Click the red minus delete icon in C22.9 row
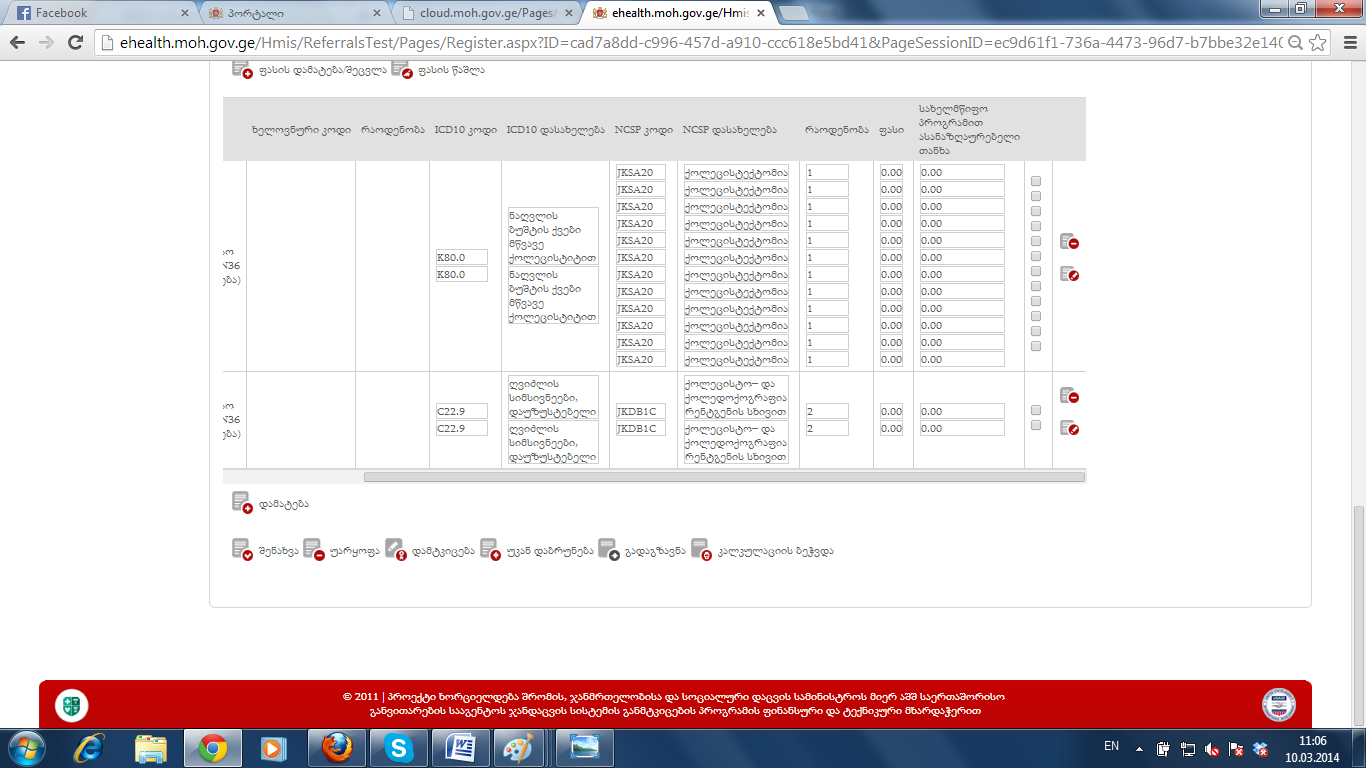Image resolution: width=1366 pixels, height=768 pixels. (1069, 396)
